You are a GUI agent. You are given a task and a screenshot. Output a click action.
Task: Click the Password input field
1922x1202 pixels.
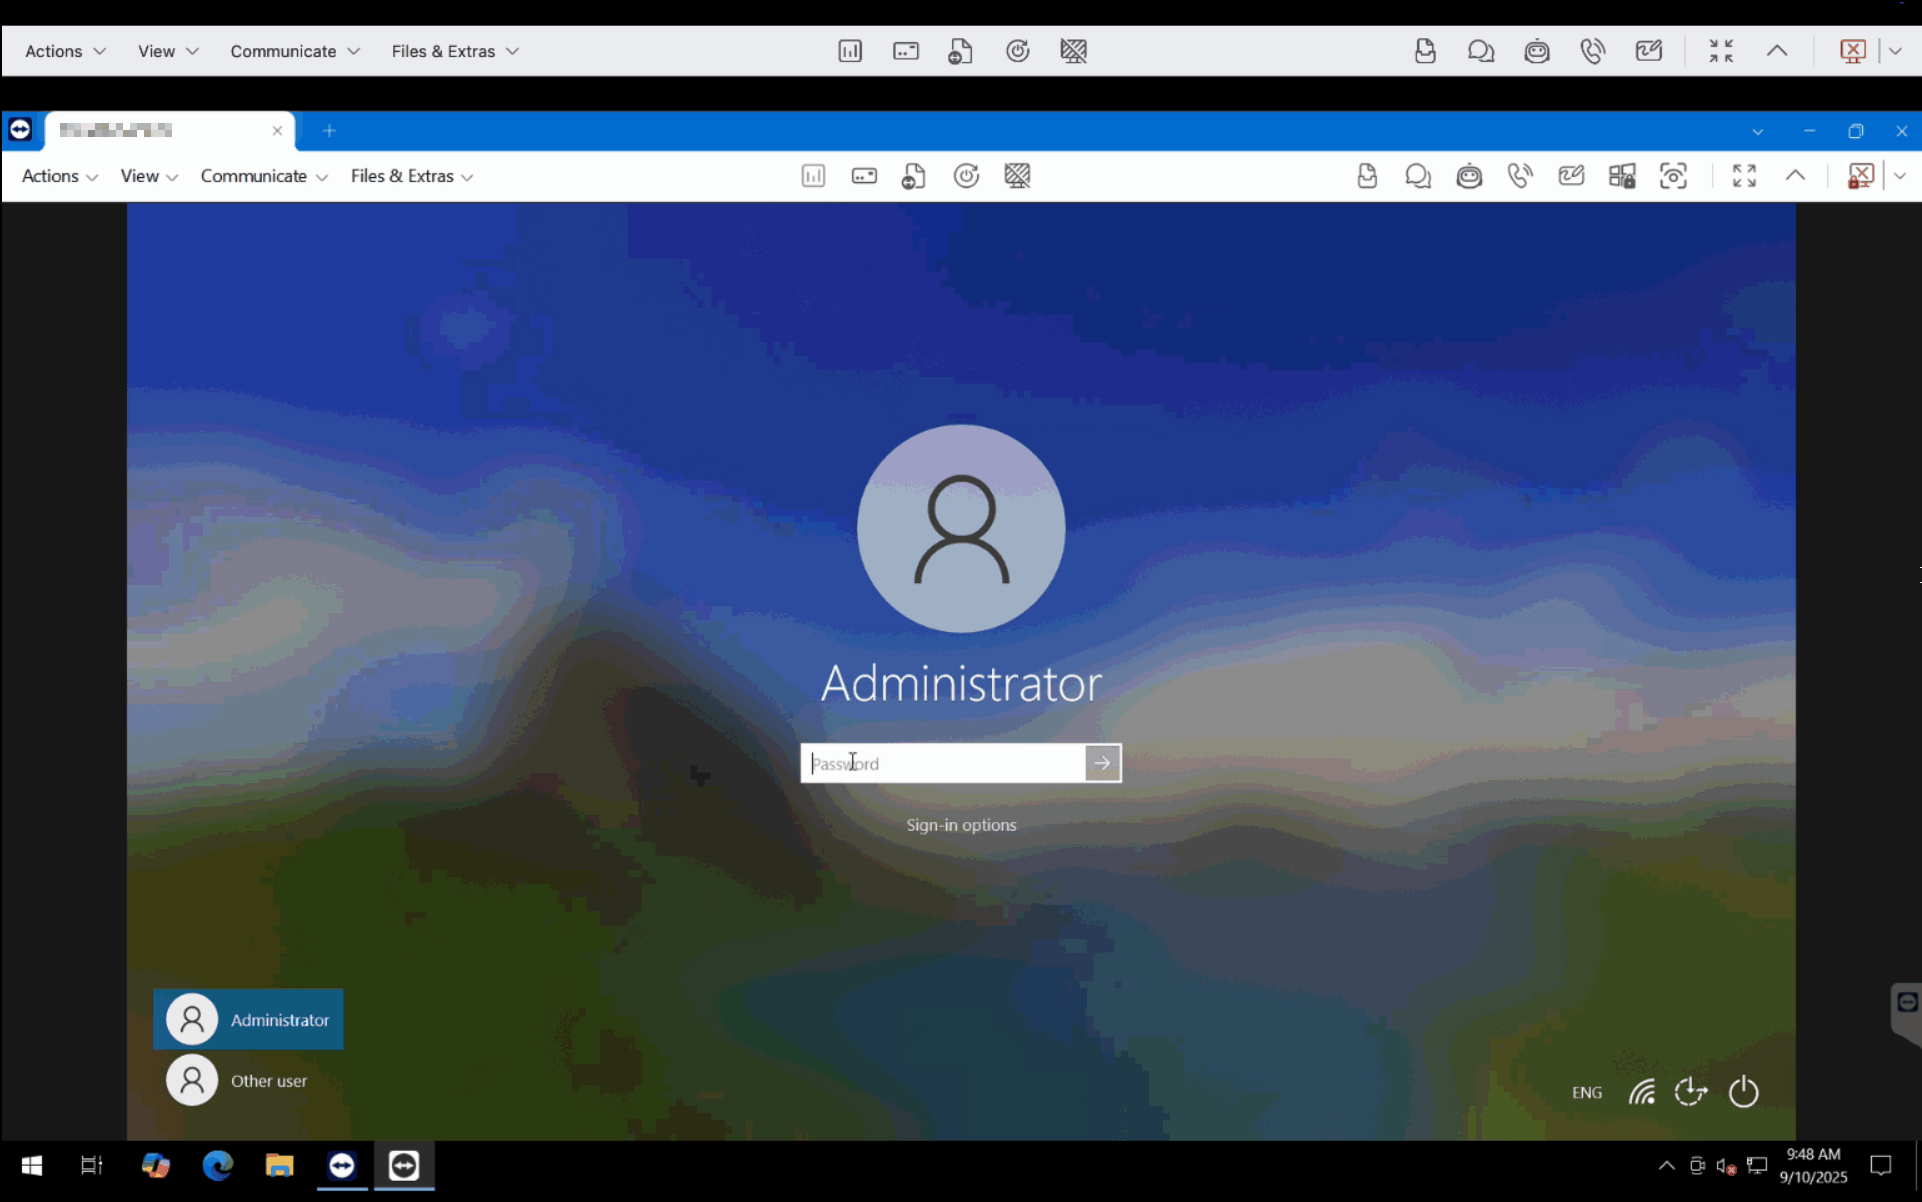[942, 763]
